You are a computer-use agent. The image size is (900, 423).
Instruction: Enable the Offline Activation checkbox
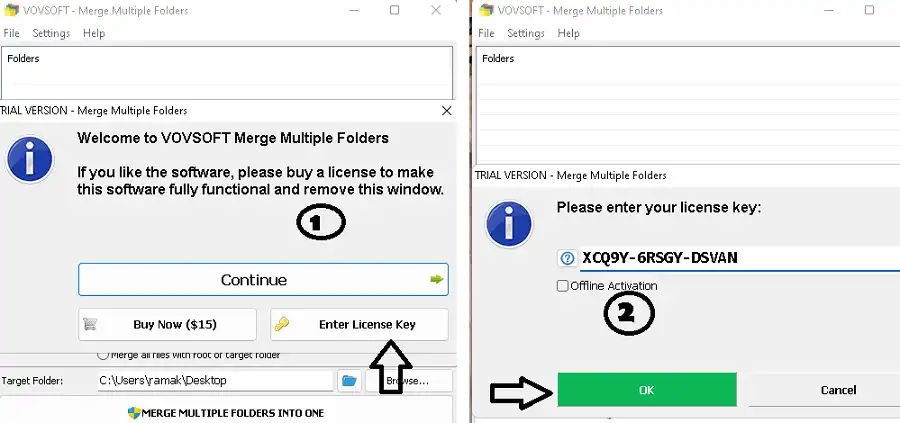pyautogui.click(x=563, y=286)
